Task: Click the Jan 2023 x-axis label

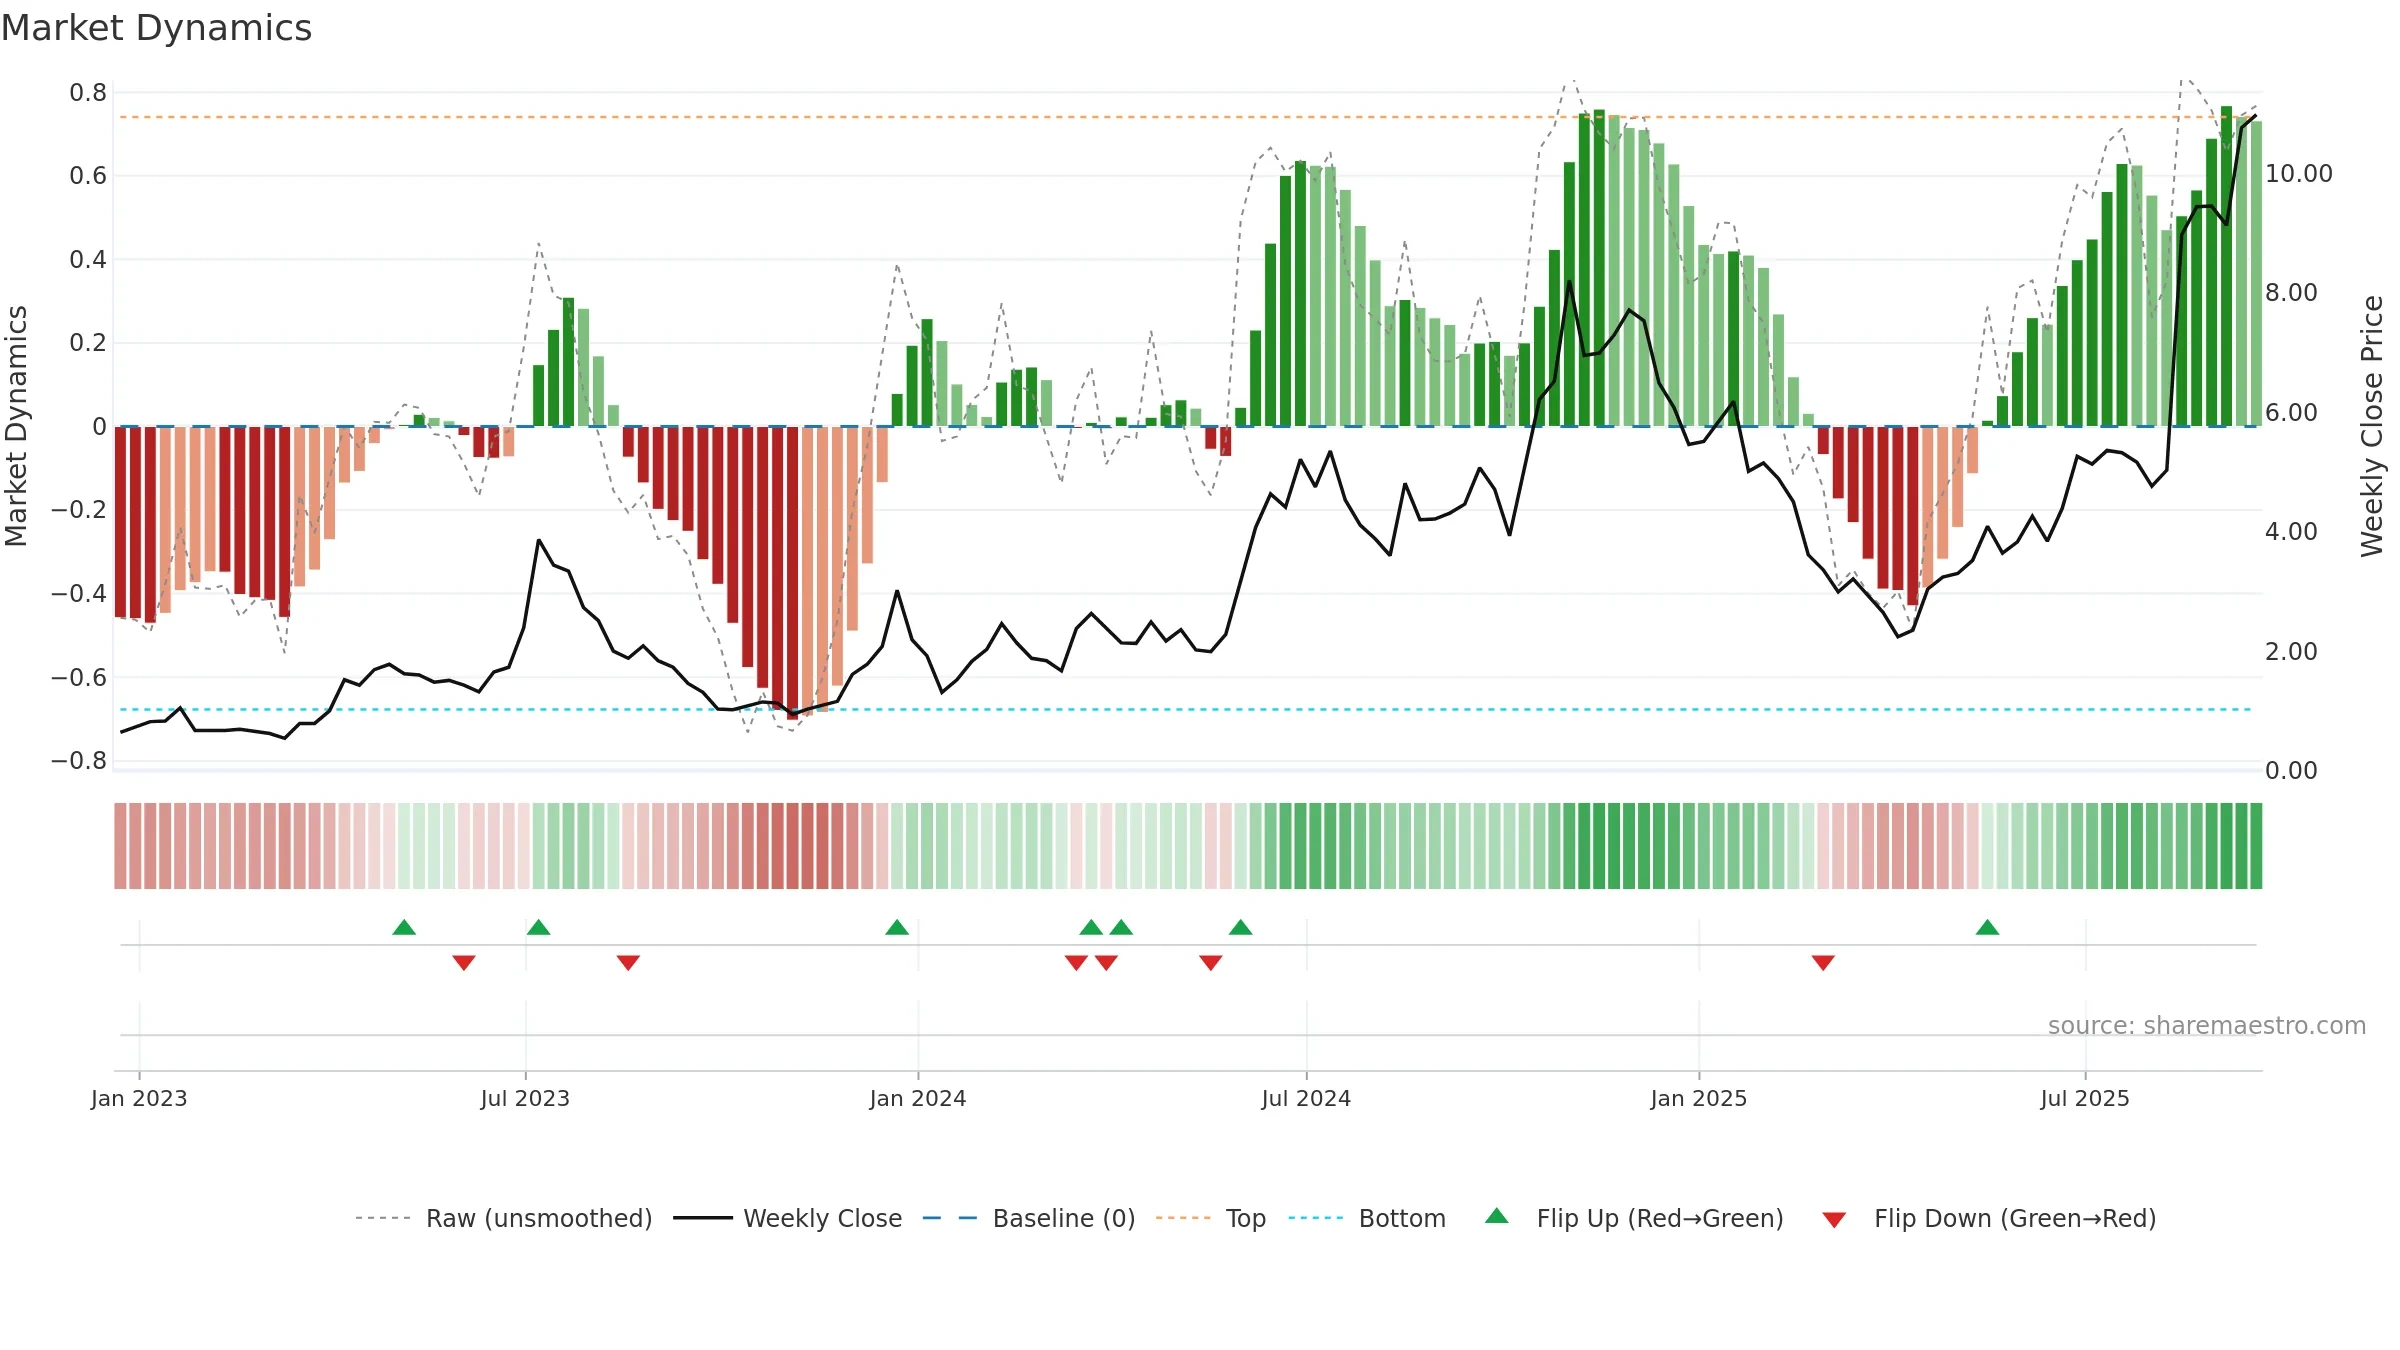Action: (139, 1098)
